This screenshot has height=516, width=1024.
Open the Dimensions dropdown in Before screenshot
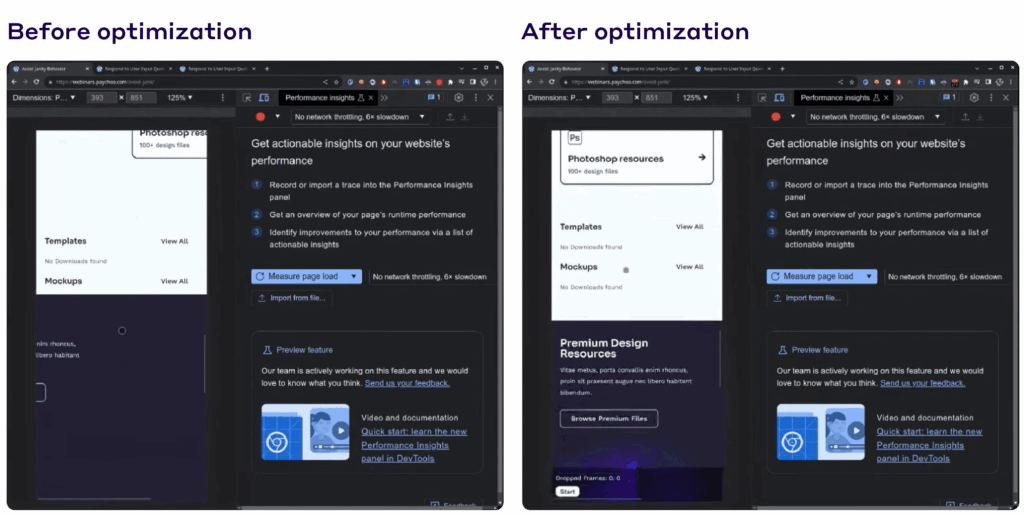pyautogui.click(x=44, y=97)
